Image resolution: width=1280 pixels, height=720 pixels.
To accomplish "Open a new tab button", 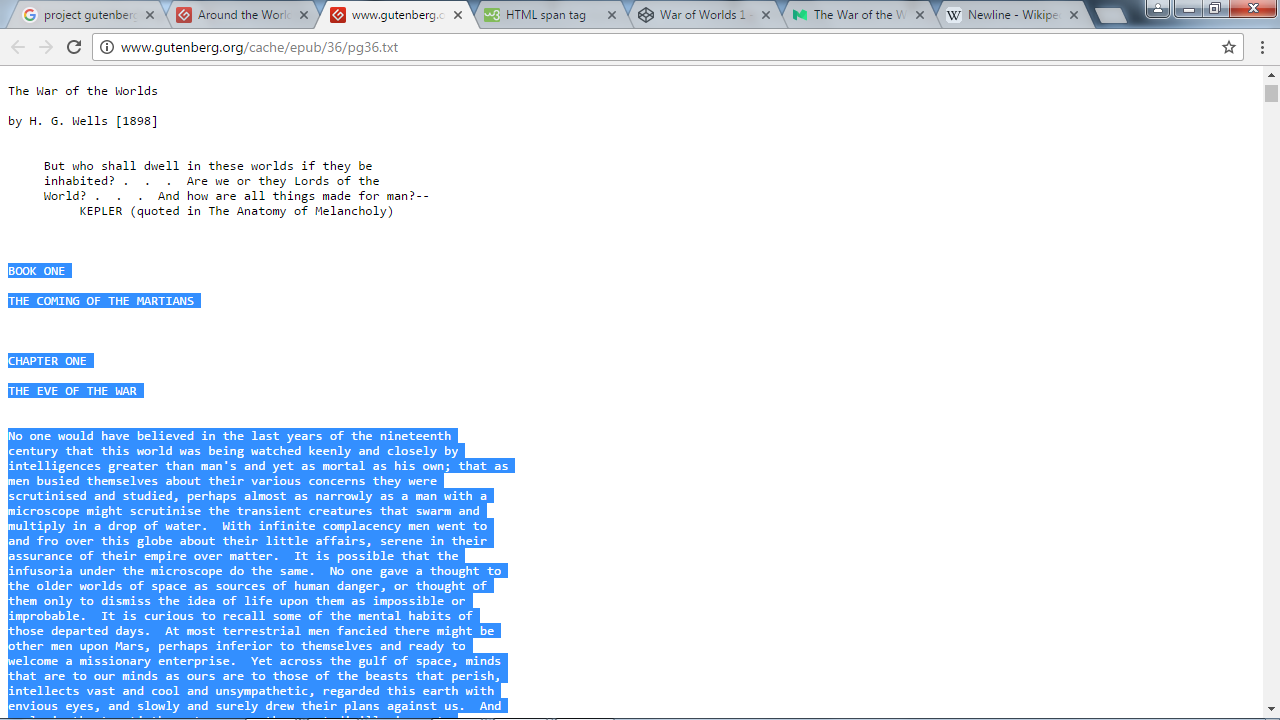I will click(x=1110, y=16).
